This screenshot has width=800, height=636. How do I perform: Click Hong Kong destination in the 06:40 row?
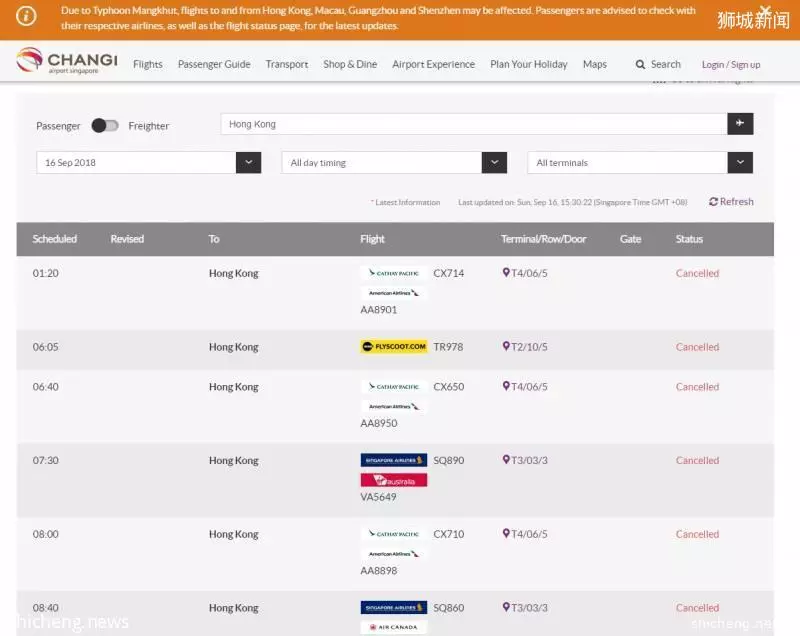click(x=234, y=387)
